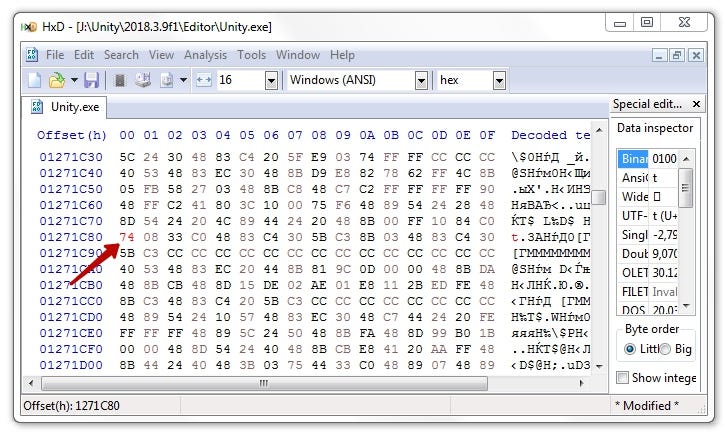
Task: Open disk image icon in toolbar
Action: point(166,80)
